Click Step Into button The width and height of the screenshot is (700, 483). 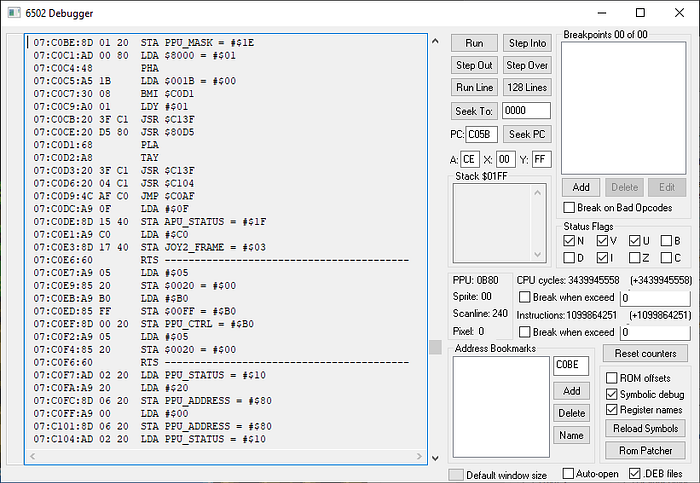pos(527,43)
